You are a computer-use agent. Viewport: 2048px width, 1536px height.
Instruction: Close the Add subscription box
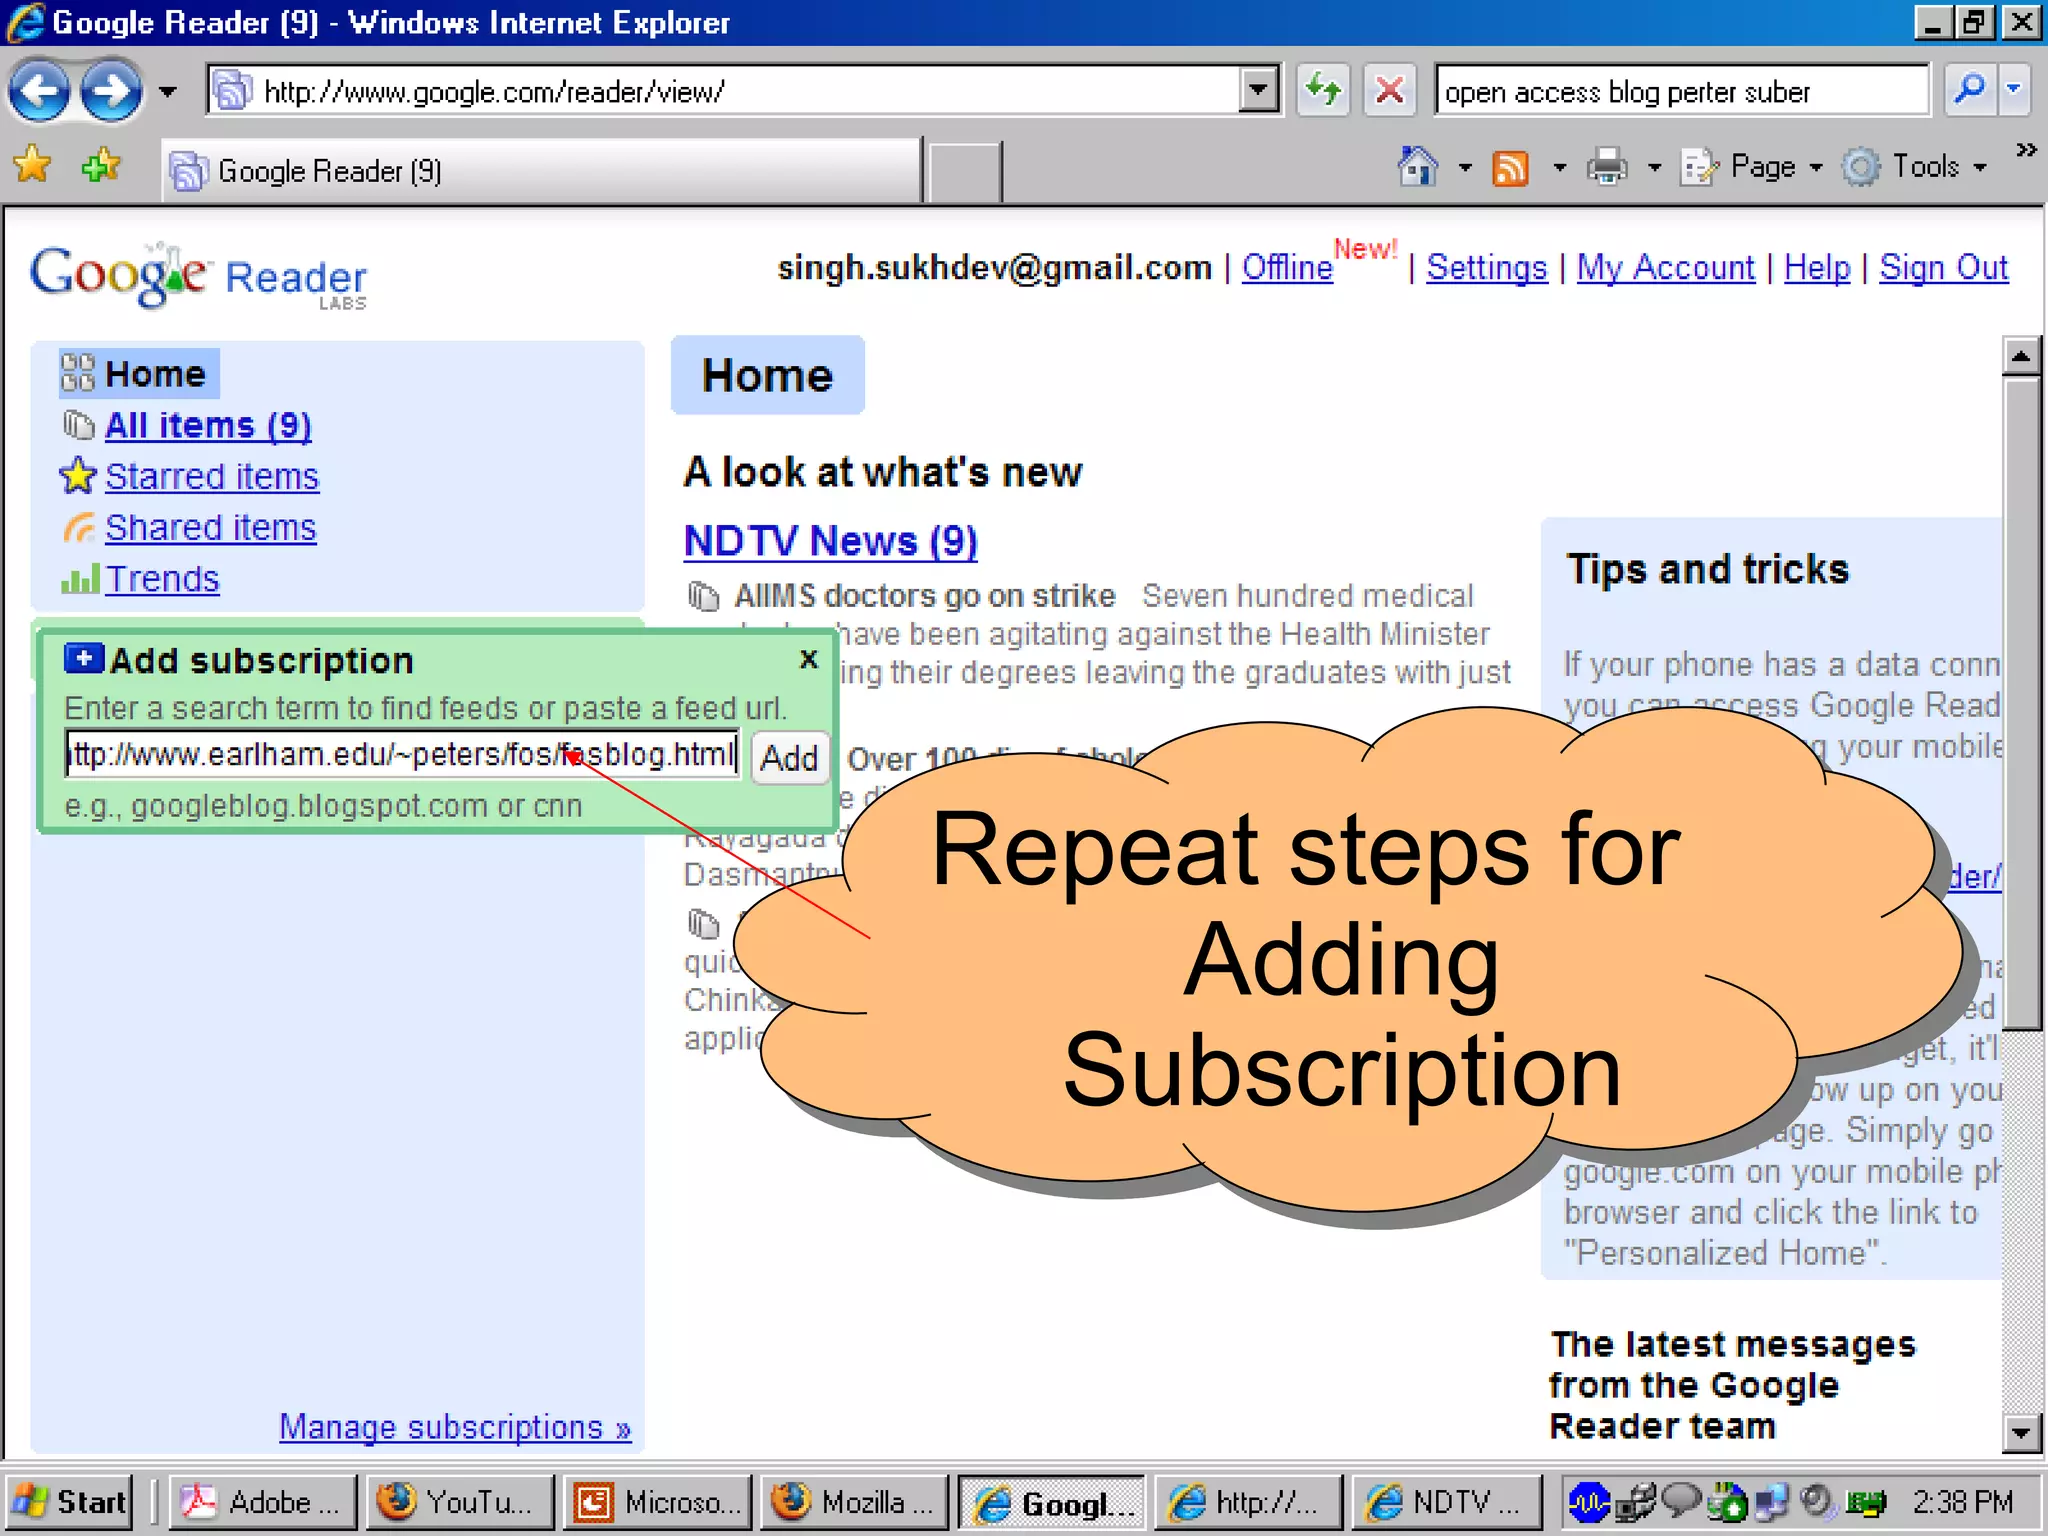tap(809, 659)
